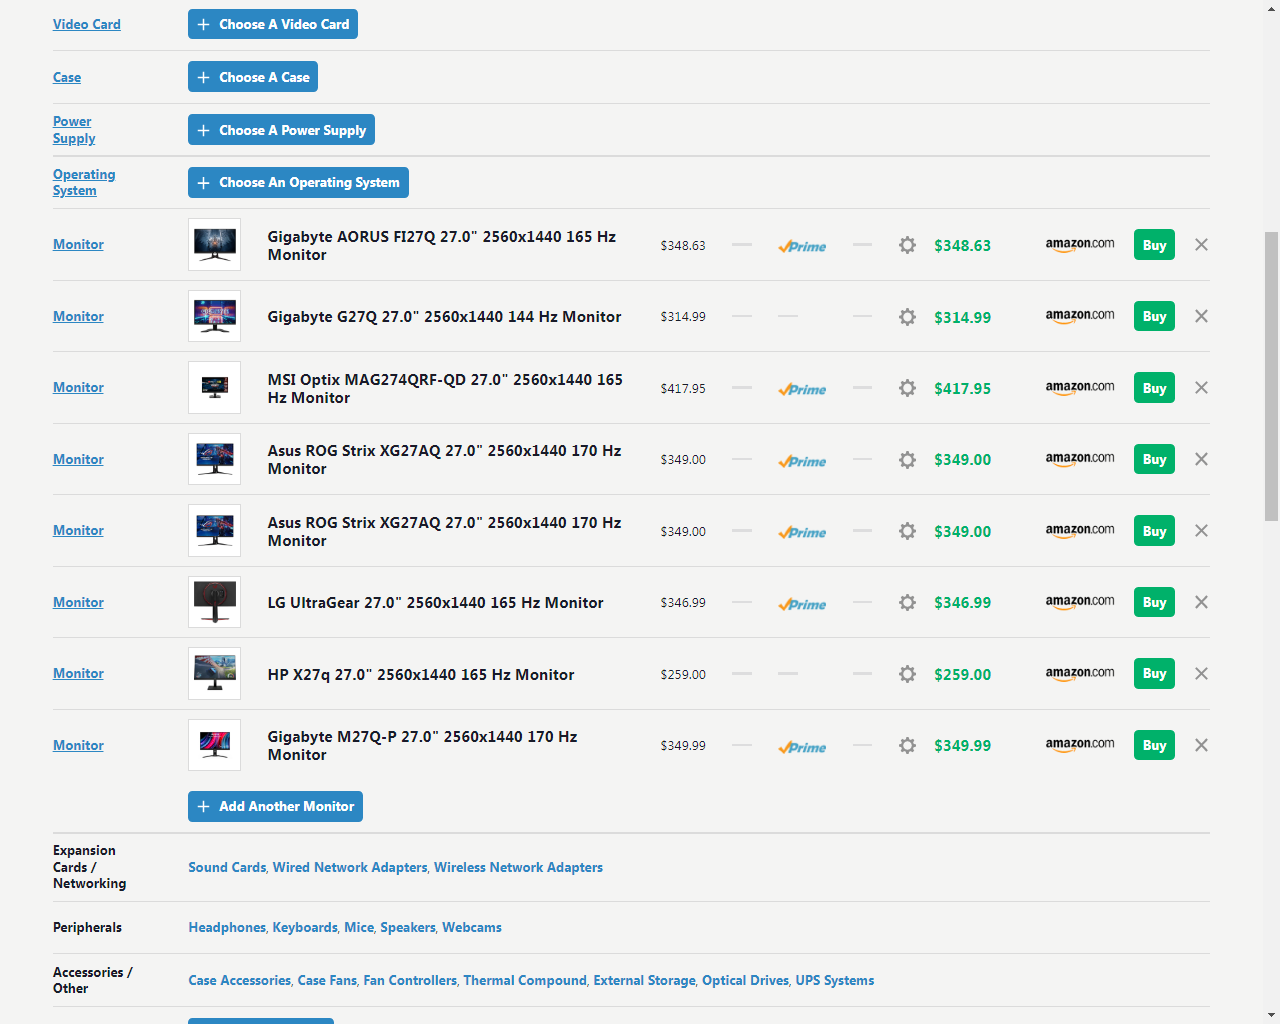Click the LG UltraGear monitor thumbnail
1280x1024 pixels.
[x=214, y=602]
